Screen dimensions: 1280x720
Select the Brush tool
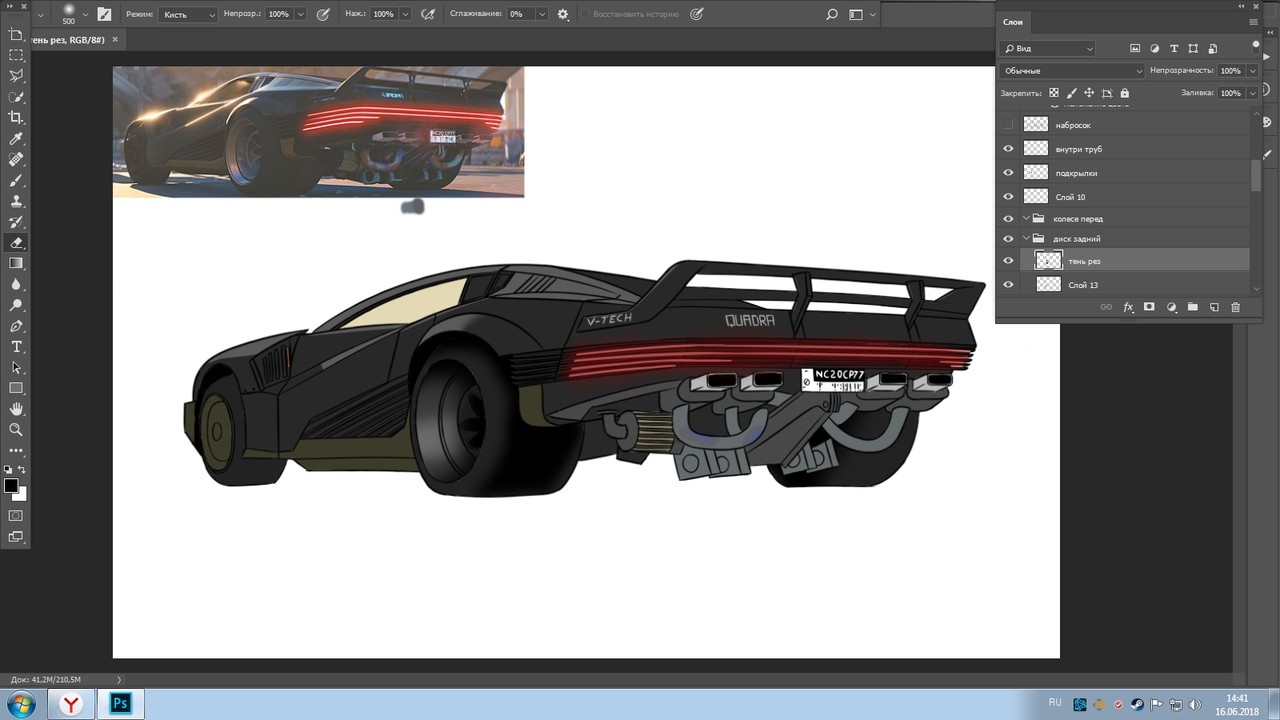[x=16, y=181]
